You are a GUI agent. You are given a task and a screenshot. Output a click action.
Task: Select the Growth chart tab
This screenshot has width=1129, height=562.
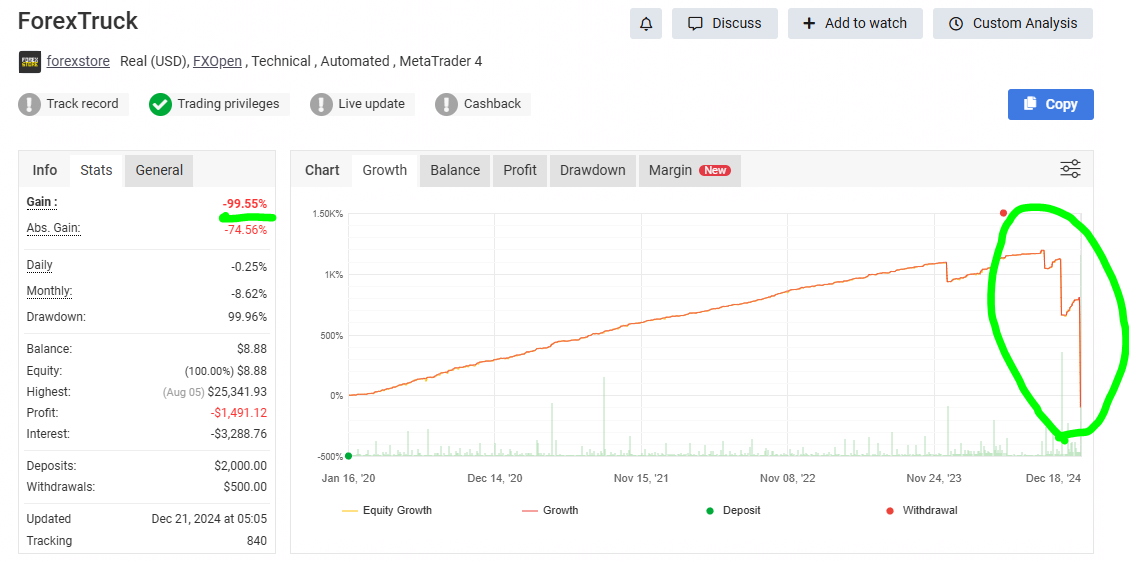tap(384, 171)
